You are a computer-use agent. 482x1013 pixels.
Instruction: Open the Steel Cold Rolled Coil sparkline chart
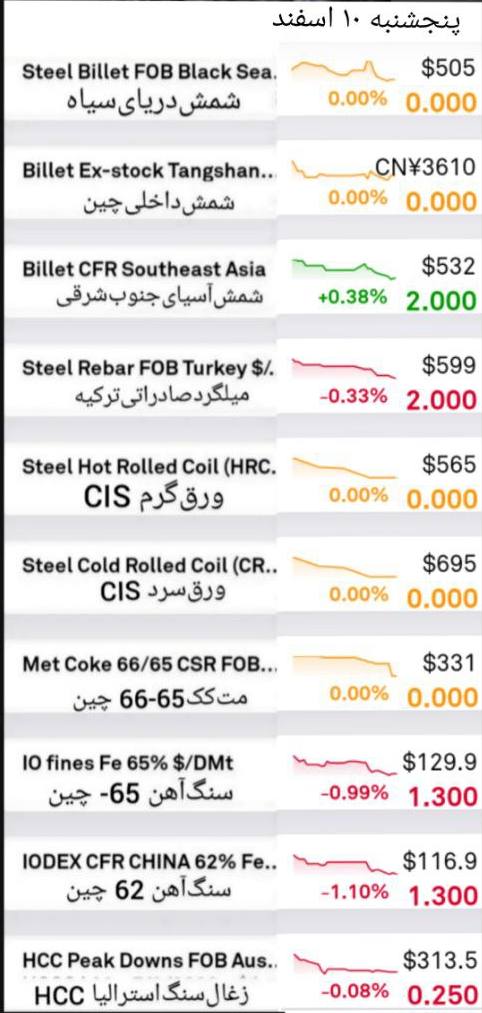[x=342, y=567]
